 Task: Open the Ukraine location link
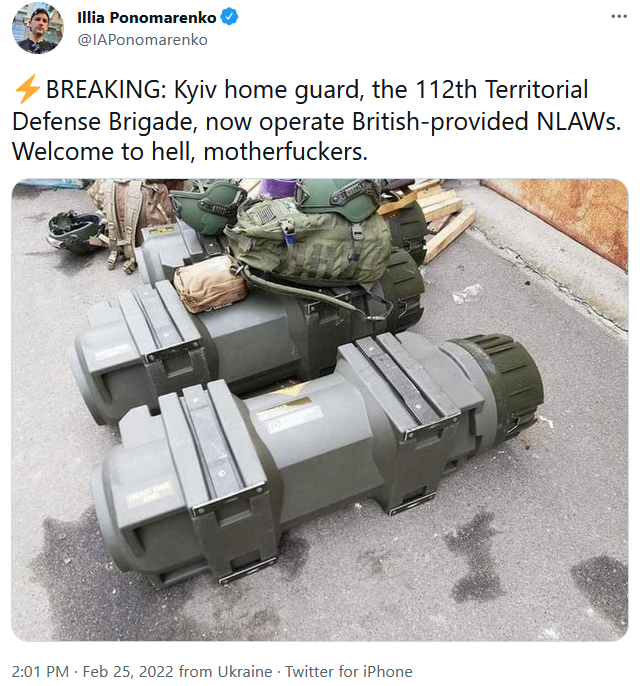(245, 671)
